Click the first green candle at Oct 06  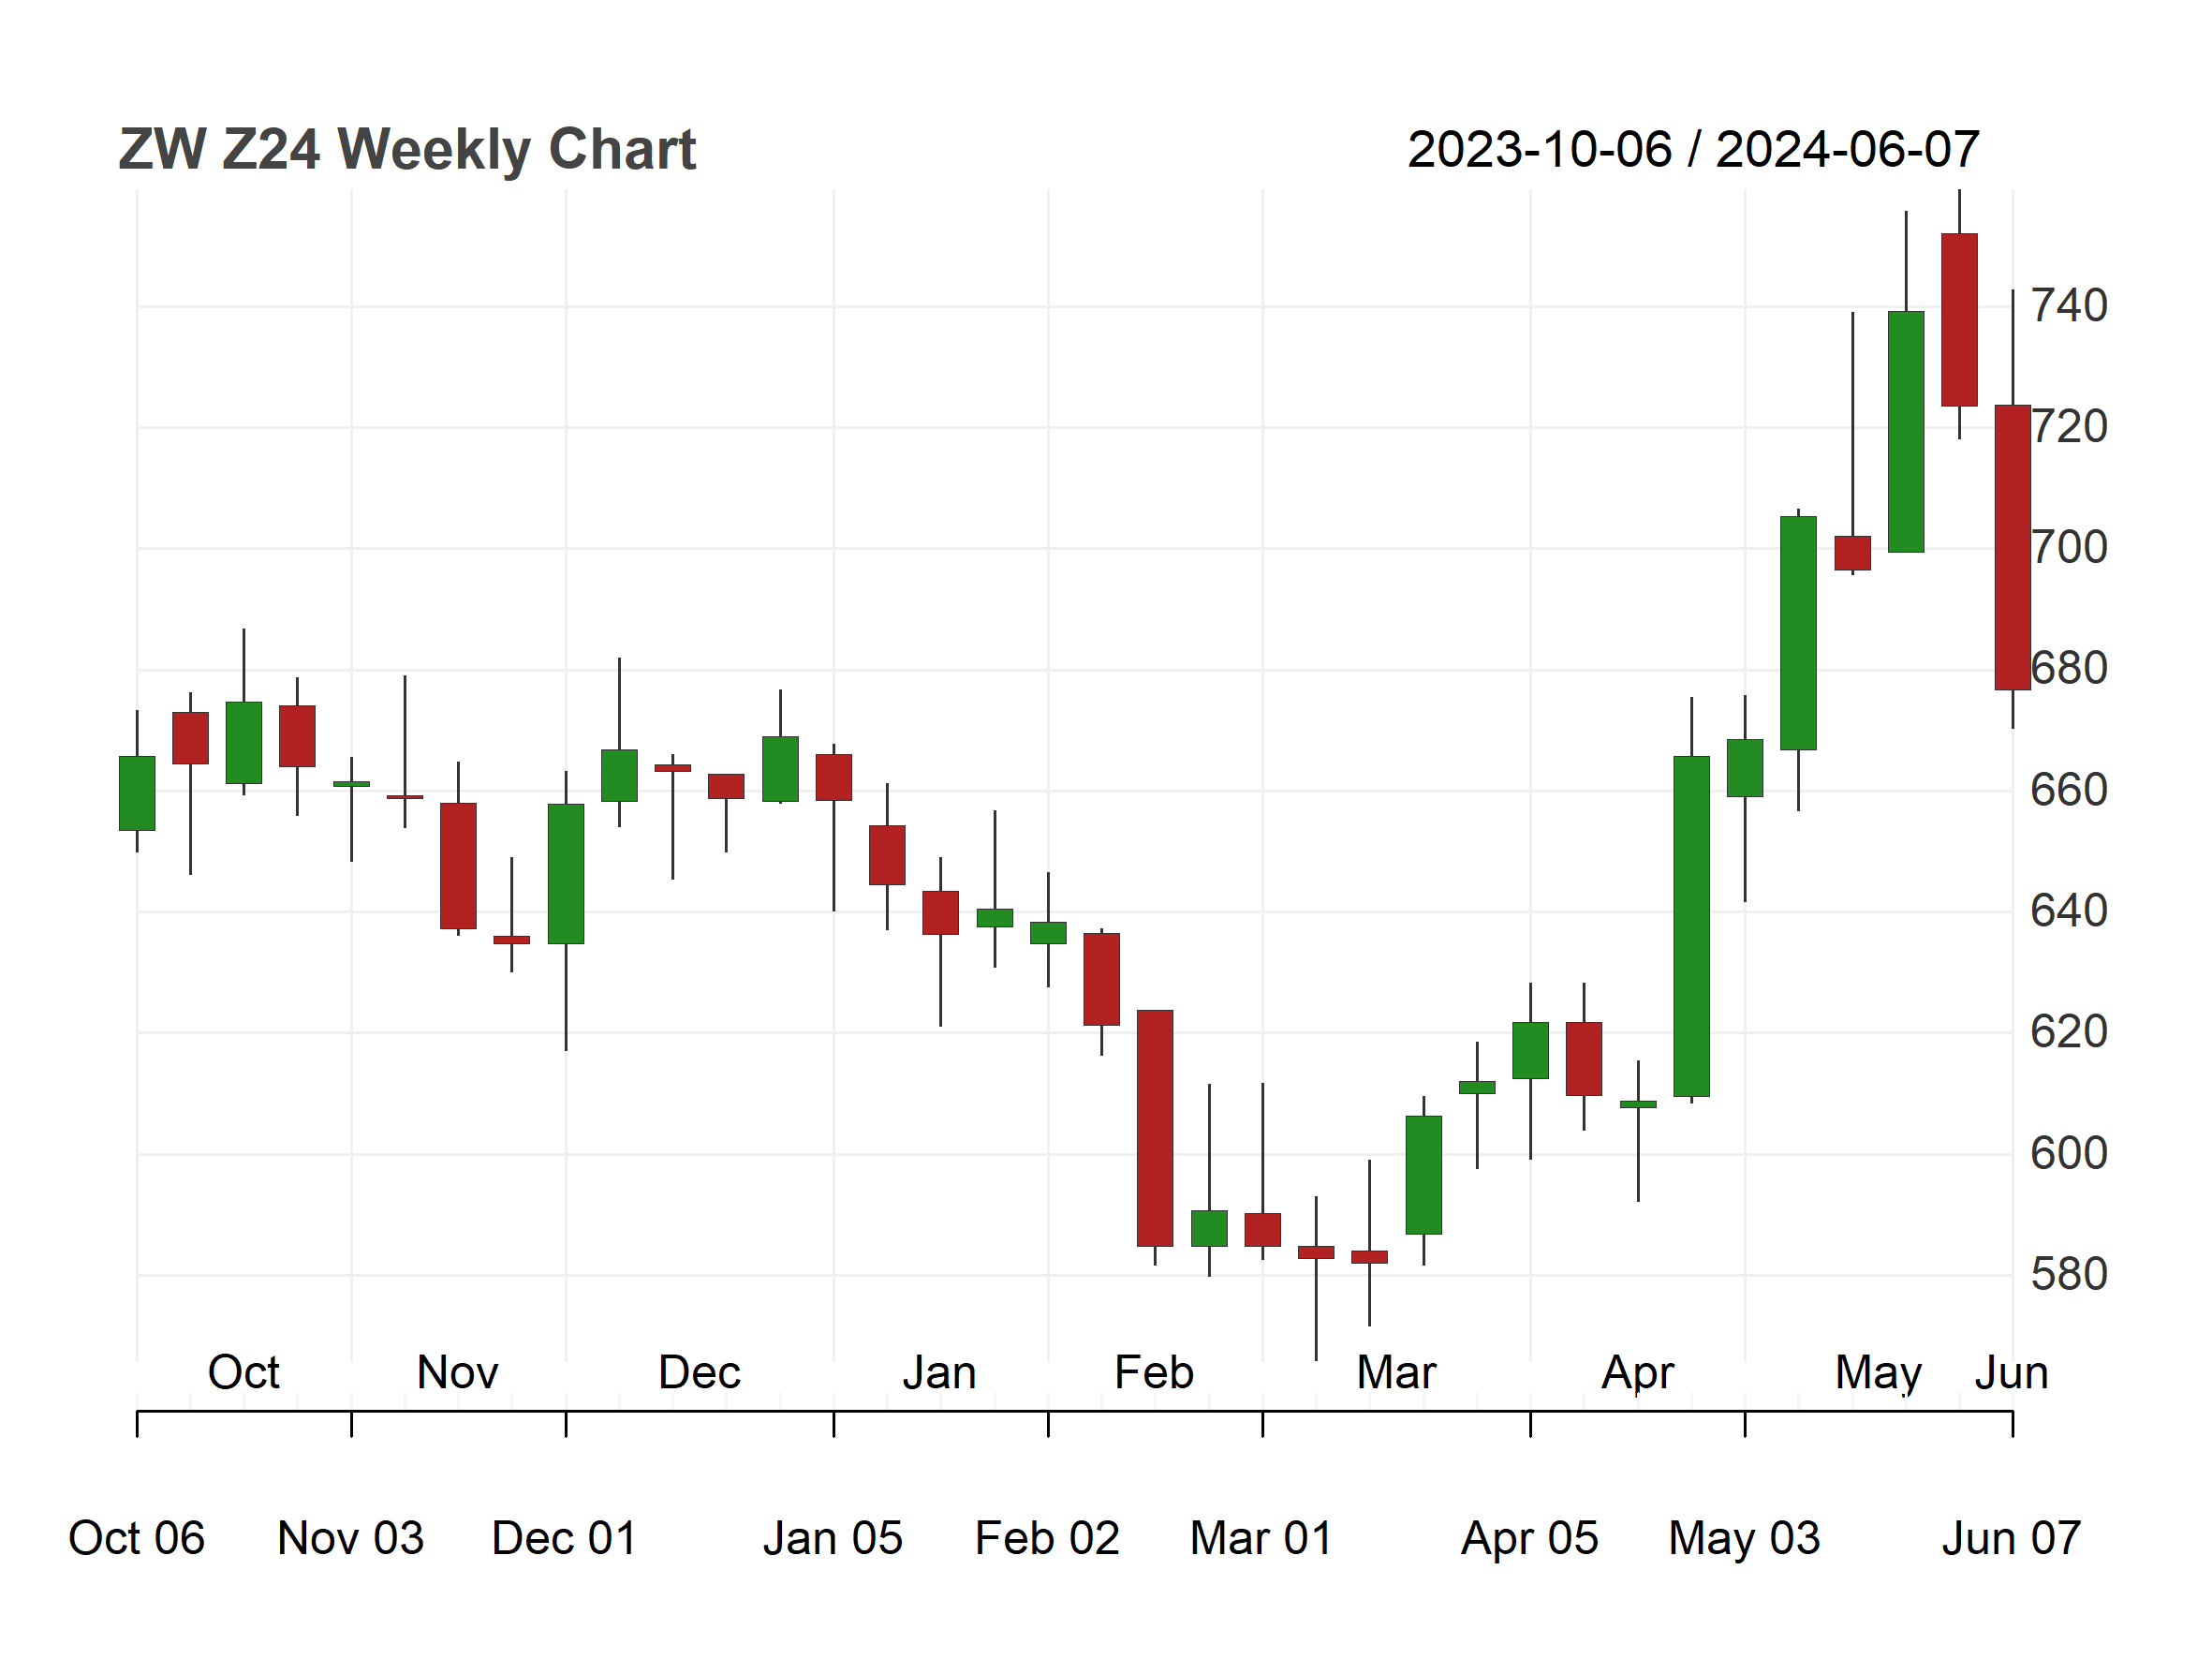pyautogui.click(x=137, y=793)
